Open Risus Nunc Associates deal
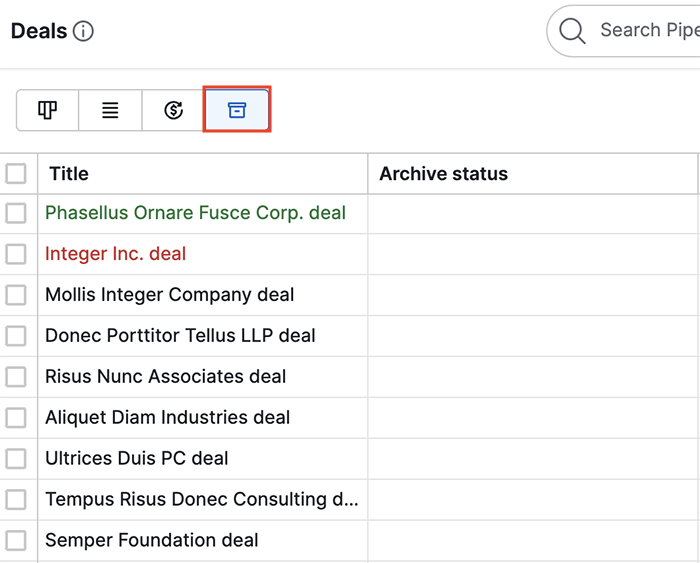Screen dimensions: 700x563 pos(166,377)
